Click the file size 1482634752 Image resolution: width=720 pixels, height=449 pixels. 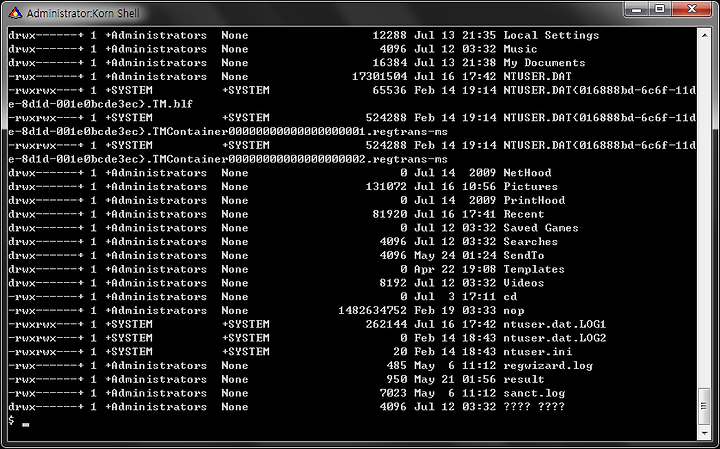click(372, 311)
